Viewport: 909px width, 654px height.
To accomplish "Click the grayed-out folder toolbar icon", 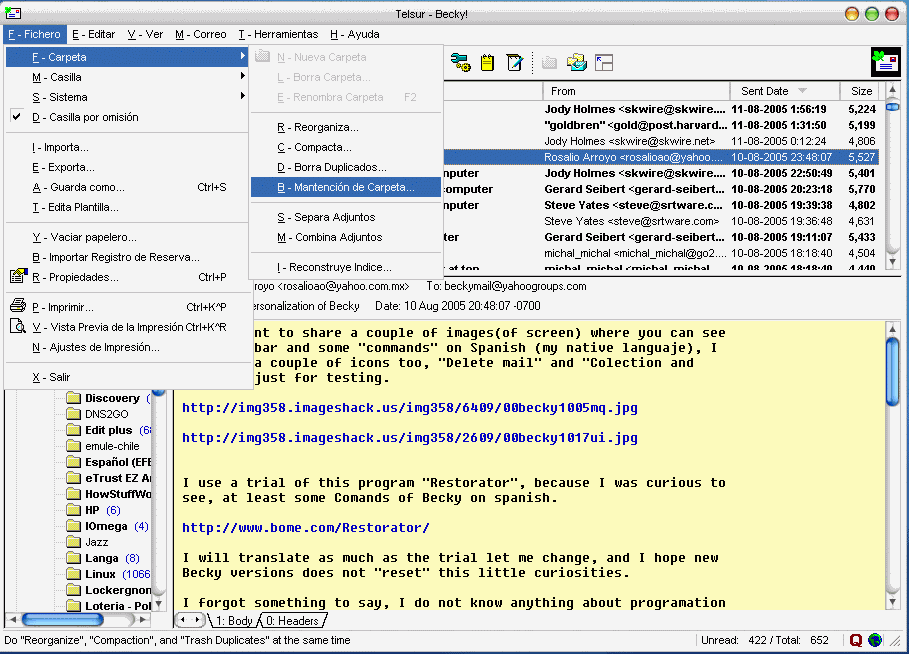I will (x=549, y=62).
